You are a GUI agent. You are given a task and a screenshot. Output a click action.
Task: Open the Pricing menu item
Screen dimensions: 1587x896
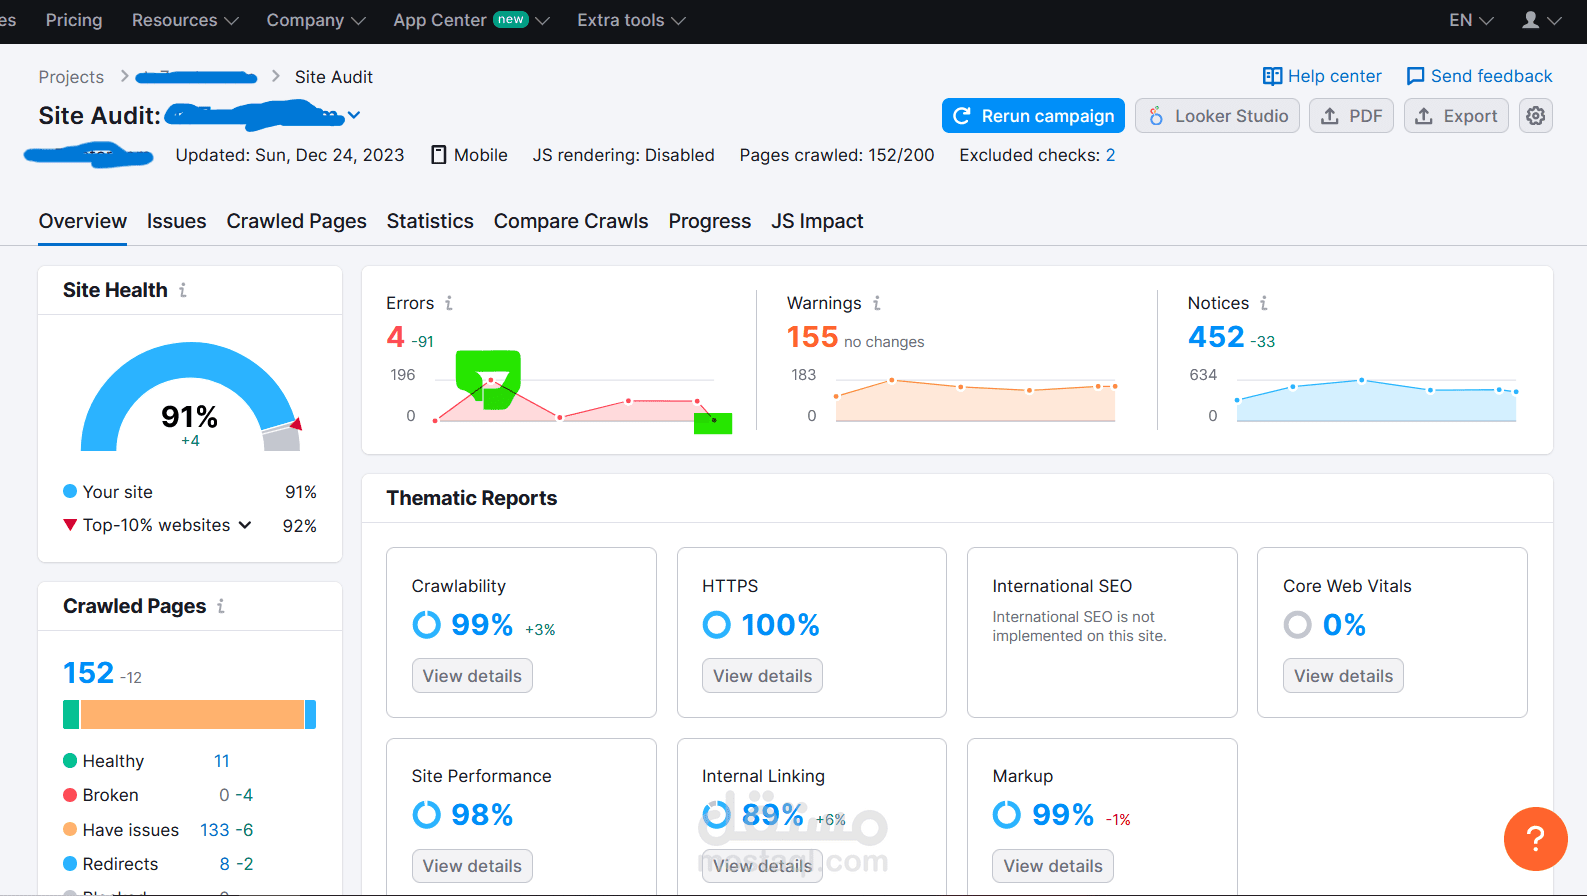coord(74,20)
